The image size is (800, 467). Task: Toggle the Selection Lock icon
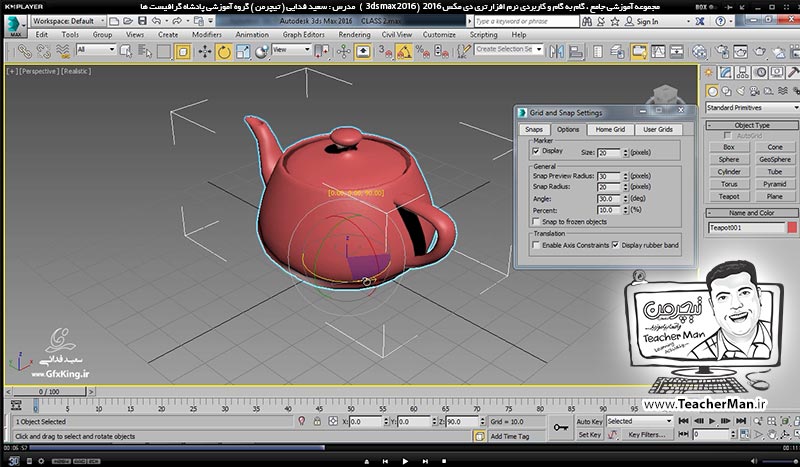tap(317, 421)
